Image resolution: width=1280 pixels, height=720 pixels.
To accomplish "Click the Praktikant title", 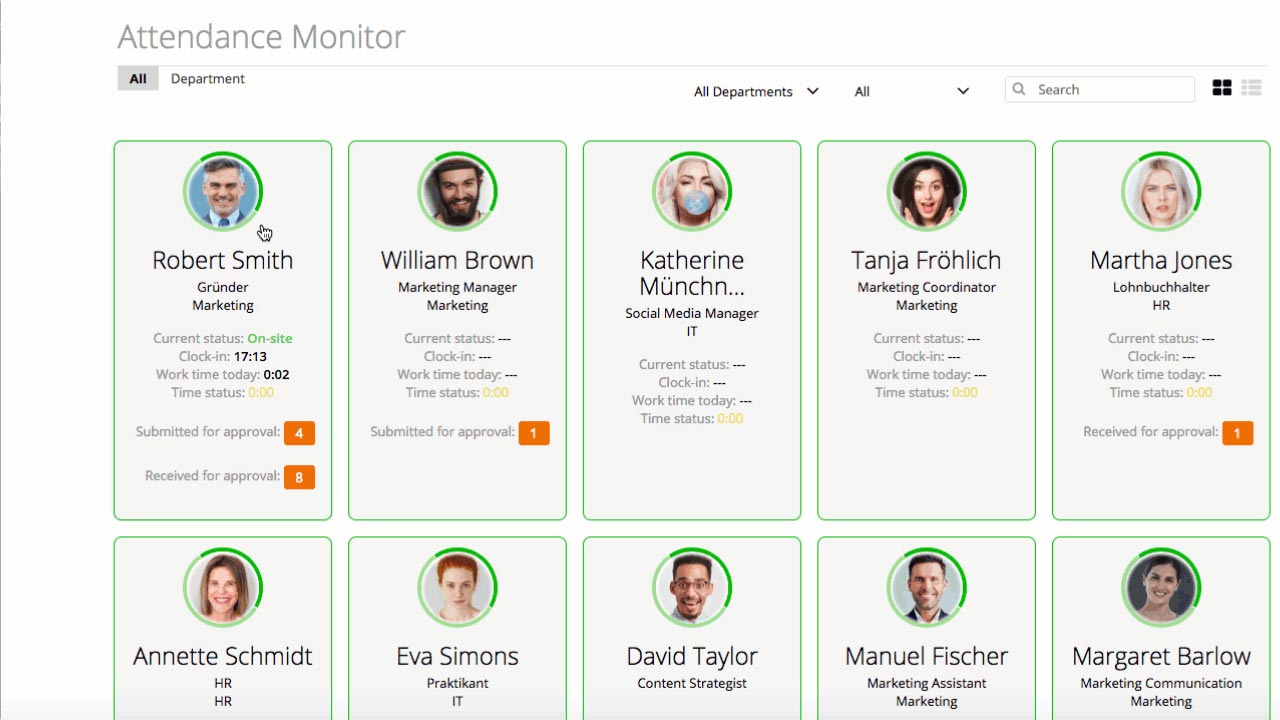I will coord(457,683).
